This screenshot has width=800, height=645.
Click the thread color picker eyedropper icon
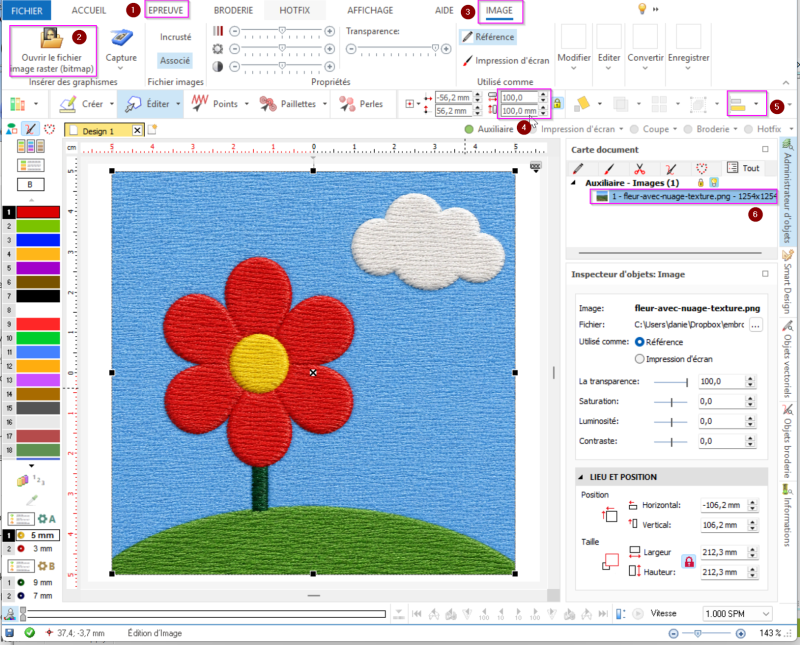(32, 500)
